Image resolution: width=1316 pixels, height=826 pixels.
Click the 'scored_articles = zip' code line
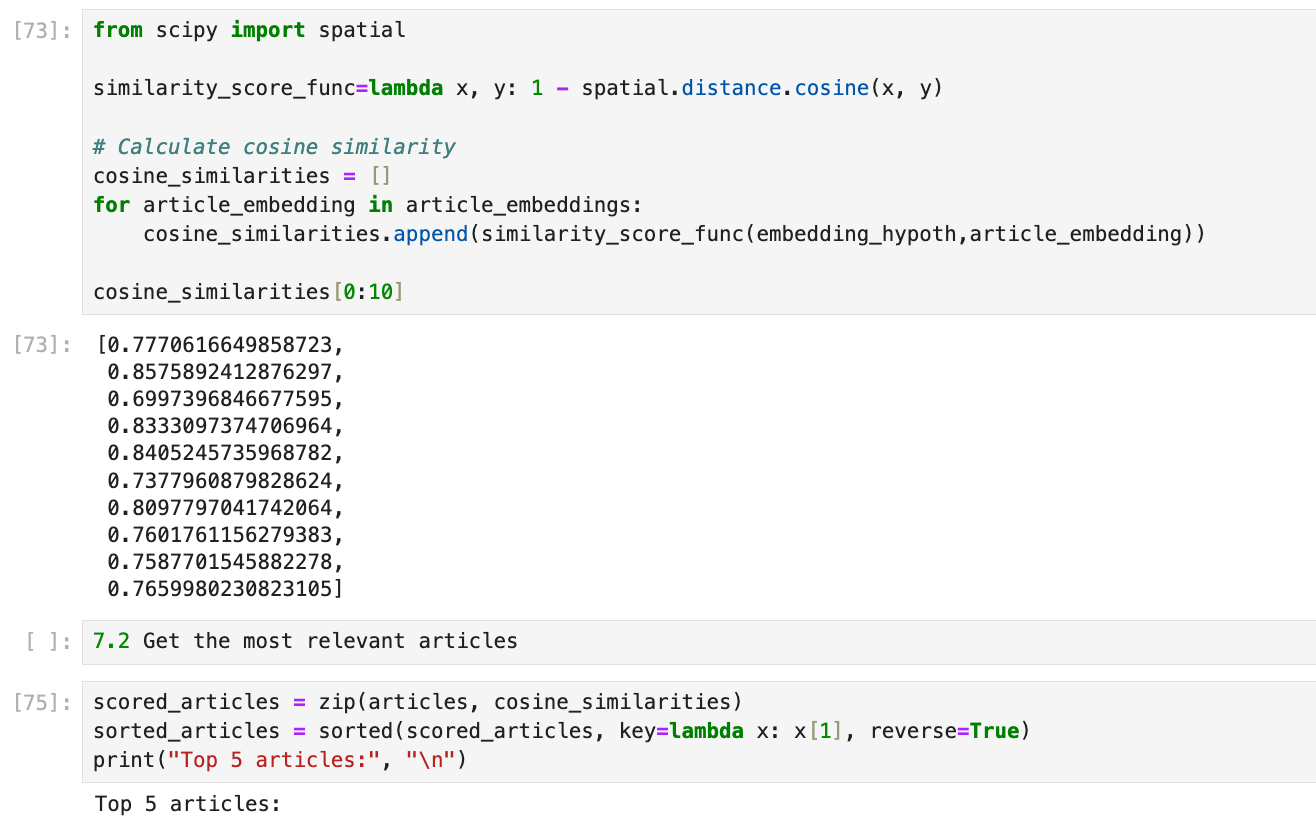[x=418, y=702]
